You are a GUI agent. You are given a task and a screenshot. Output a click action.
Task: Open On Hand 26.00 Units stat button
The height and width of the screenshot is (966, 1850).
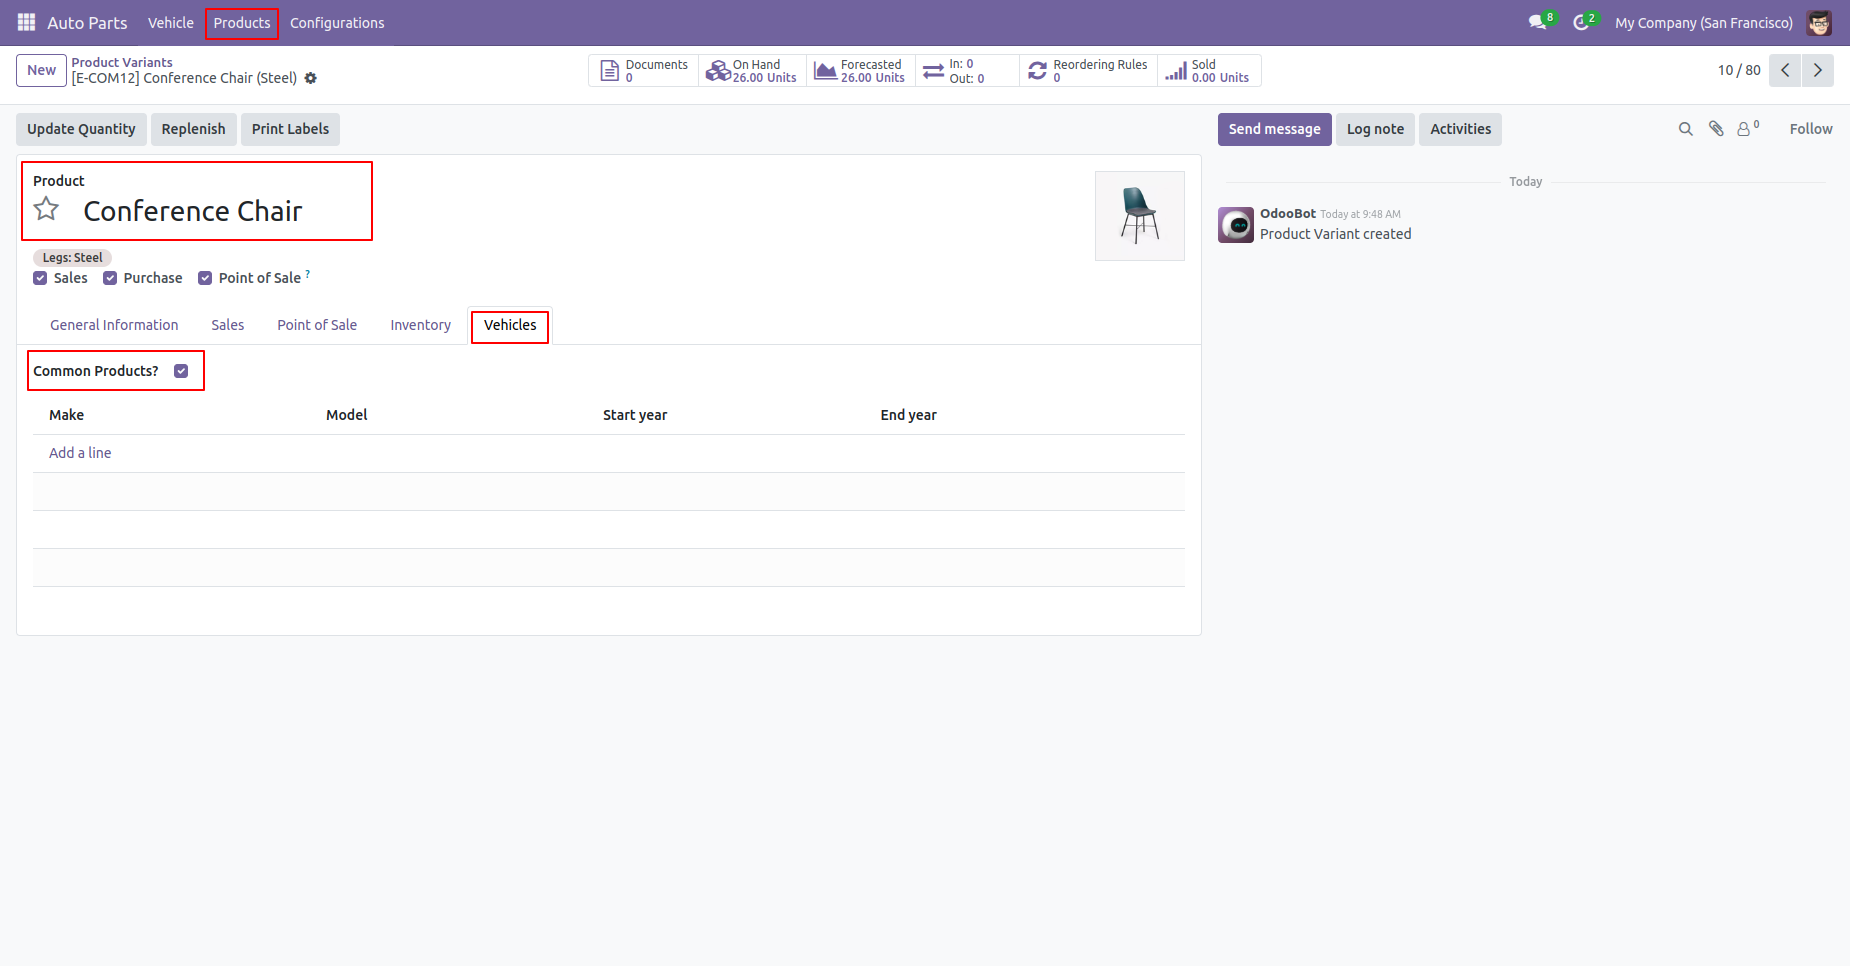[x=752, y=71]
